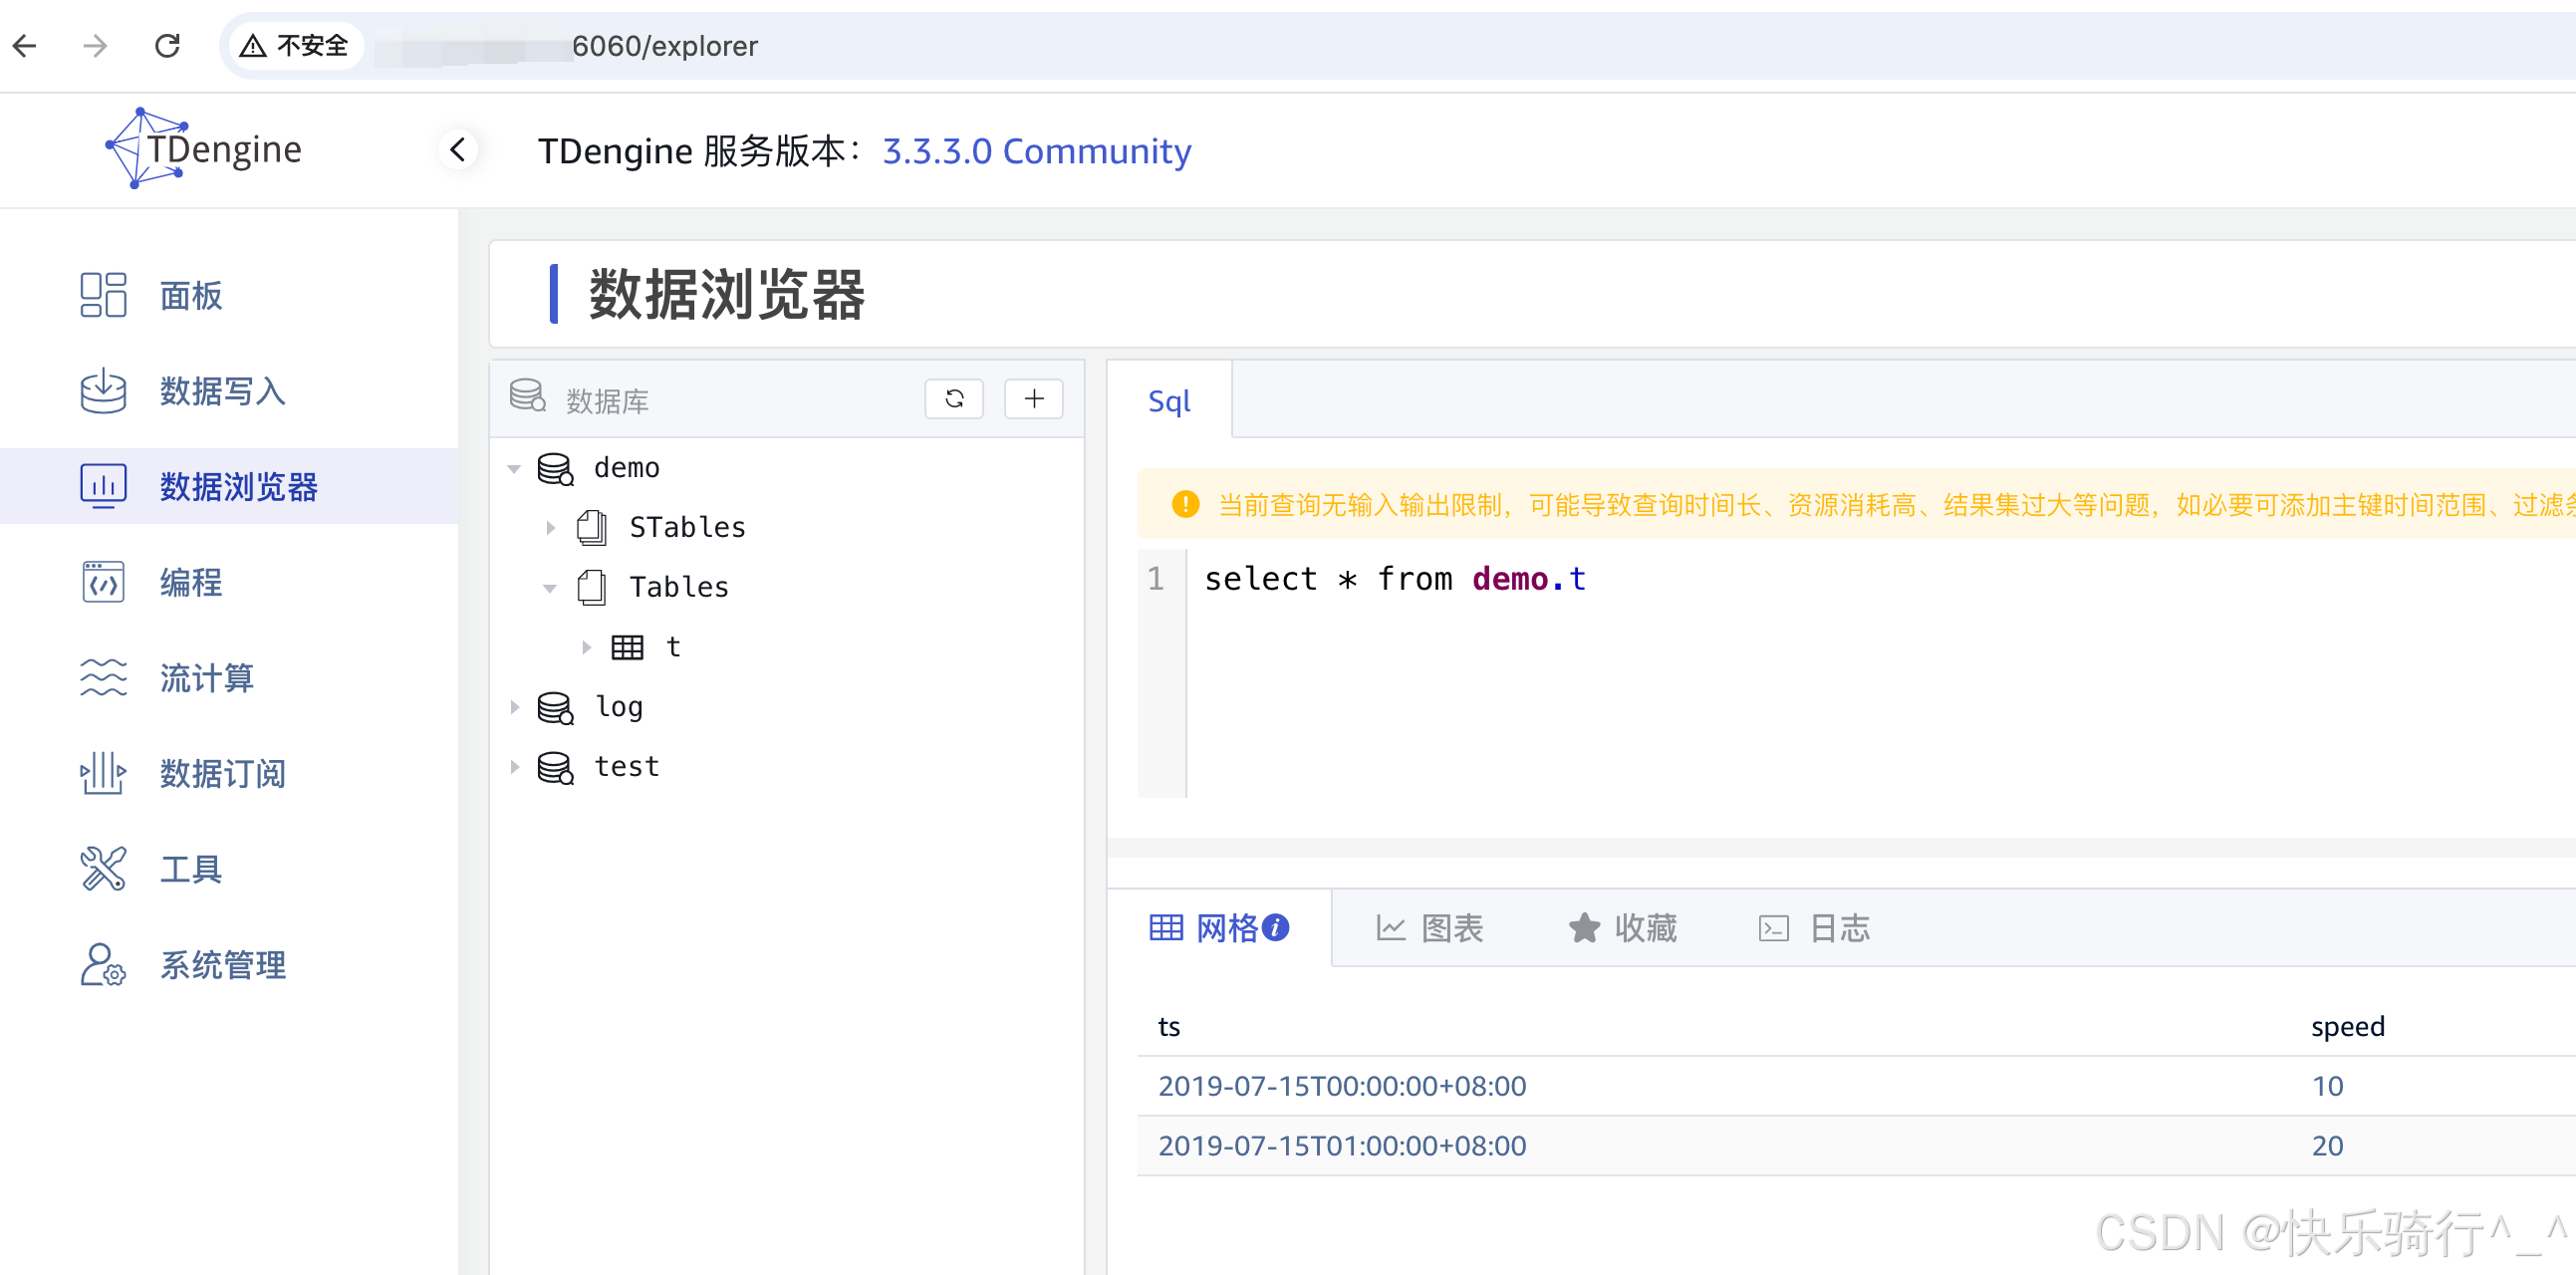Click the 数据订阅 icon
2576x1275 pixels.
103,773
